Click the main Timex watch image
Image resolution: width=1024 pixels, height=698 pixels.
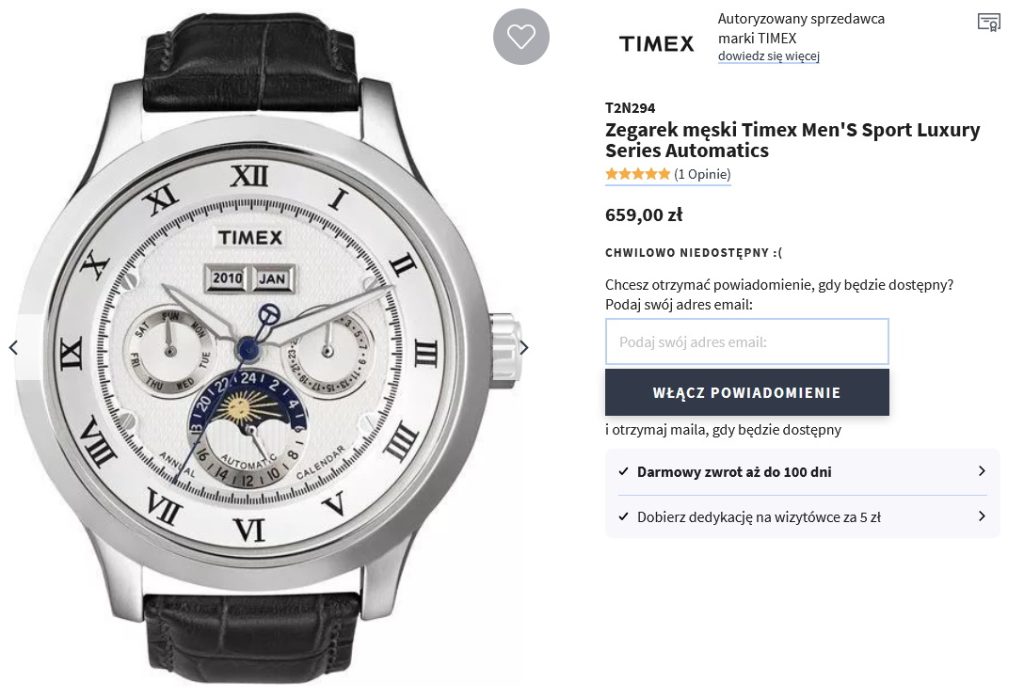[269, 346]
